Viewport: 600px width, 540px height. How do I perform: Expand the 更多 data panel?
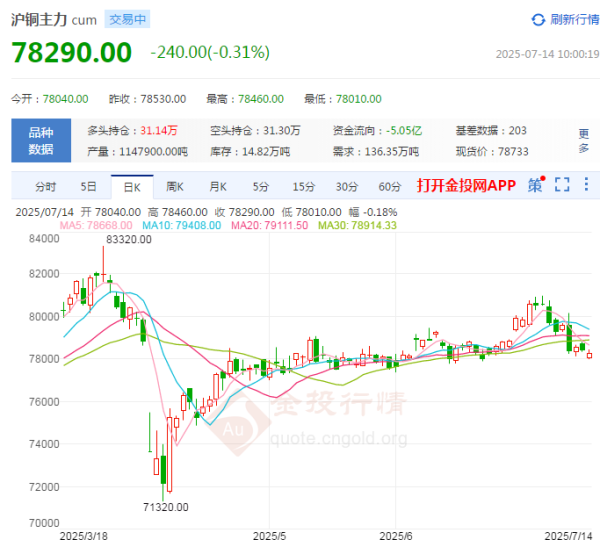tap(583, 140)
